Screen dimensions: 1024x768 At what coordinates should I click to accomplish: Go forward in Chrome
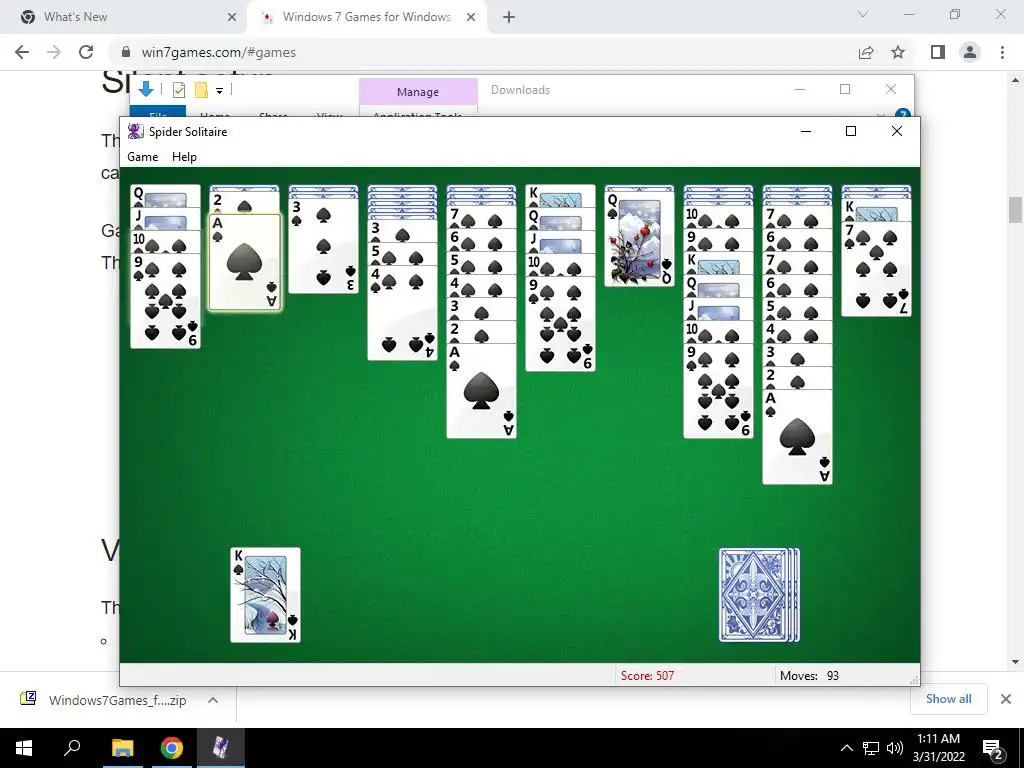point(54,52)
